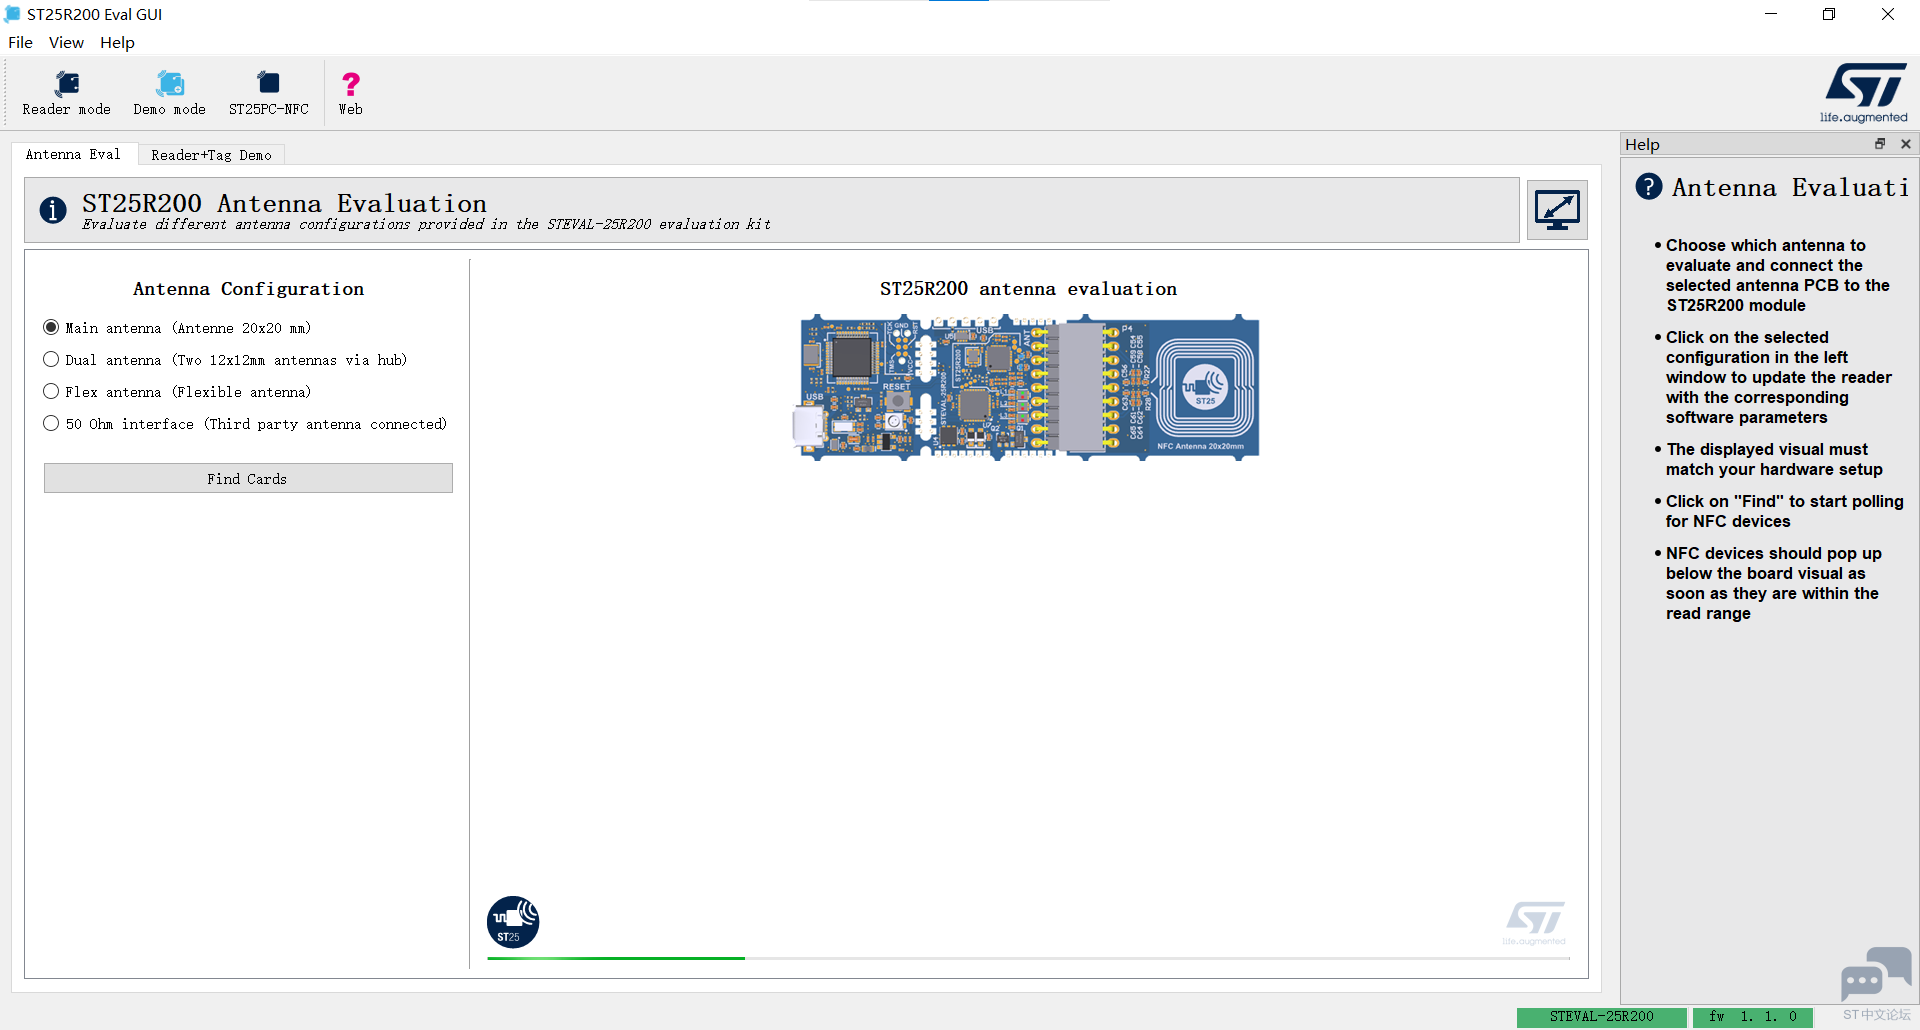Minimize the ST25R200 Eval GUI window
Screen dimensions: 1920x1030
pos(1771,14)
